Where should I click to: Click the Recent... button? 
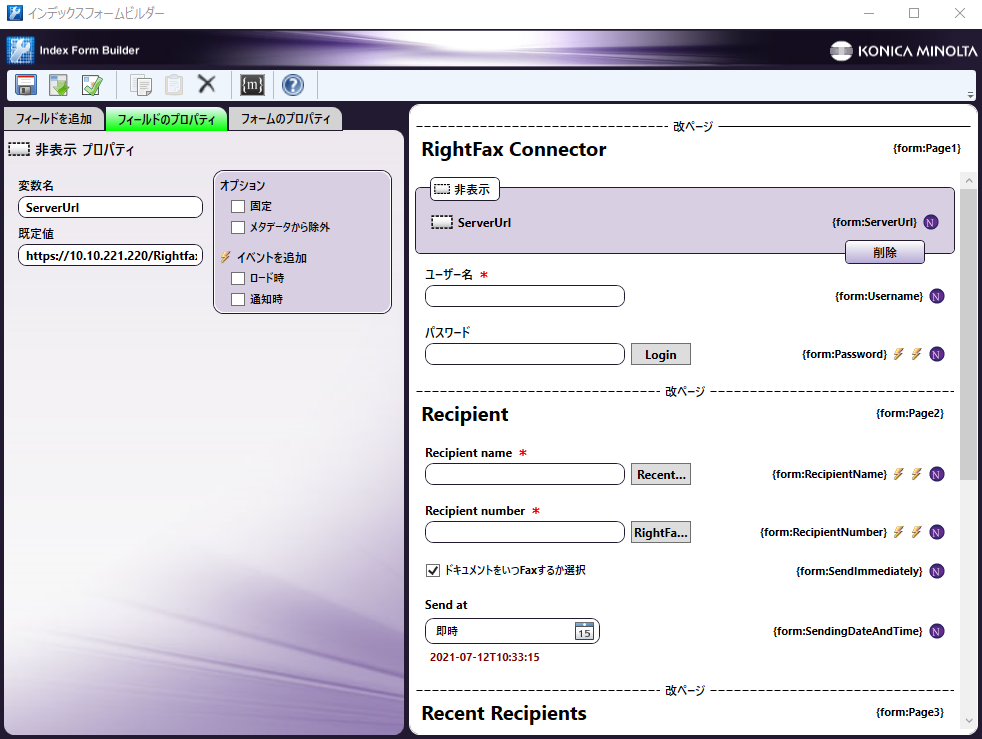click(x=661, y=475)
